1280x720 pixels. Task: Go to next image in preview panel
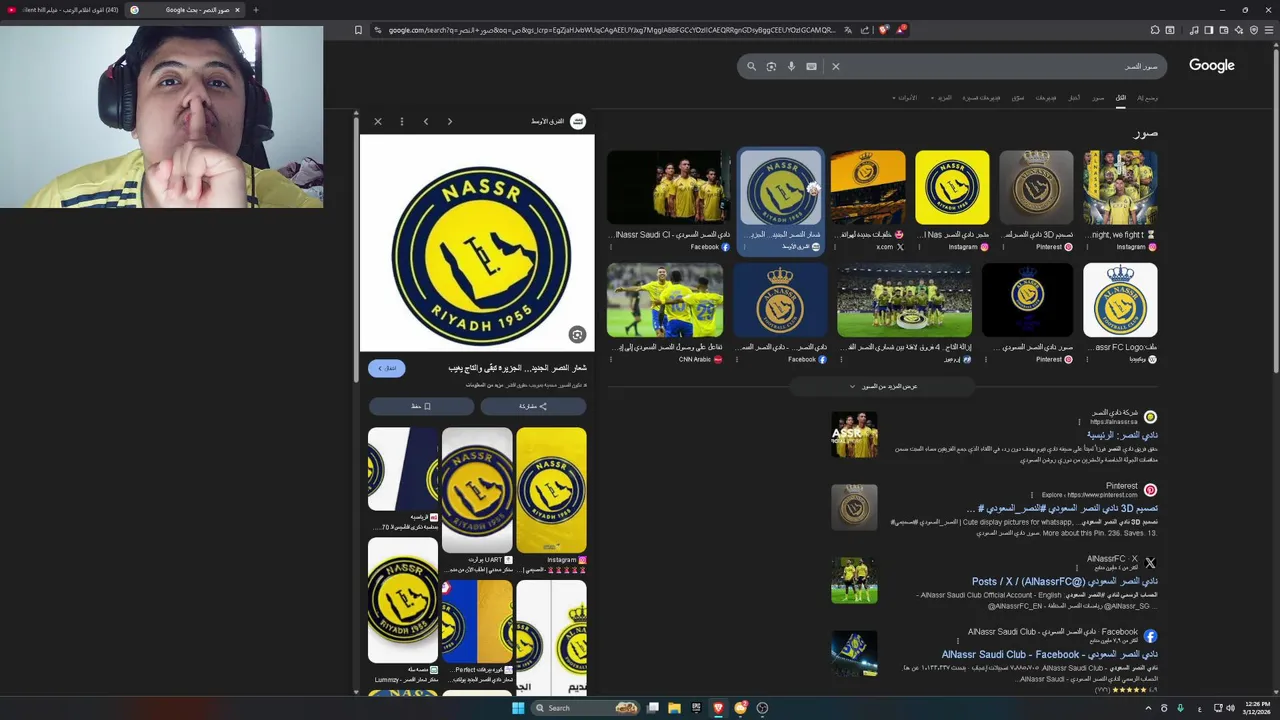point(450,121)
